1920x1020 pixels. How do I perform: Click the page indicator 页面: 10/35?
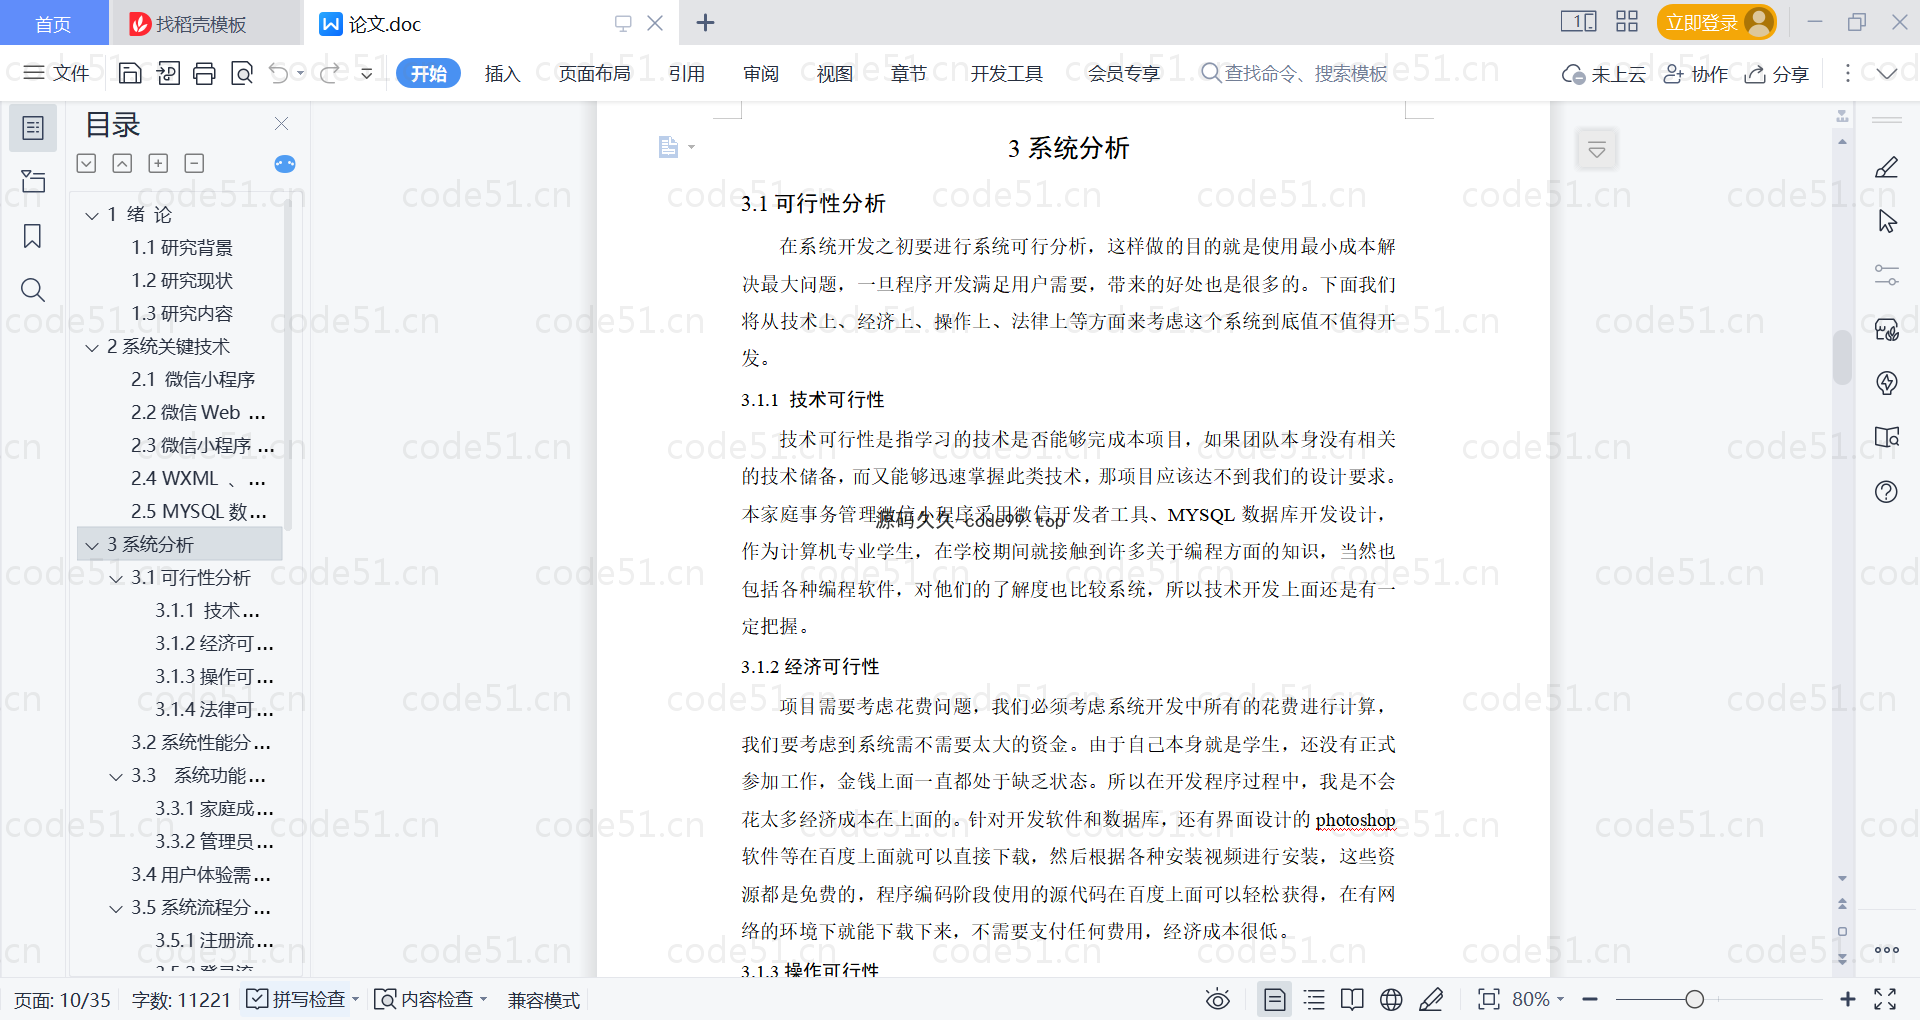(62, 999)
